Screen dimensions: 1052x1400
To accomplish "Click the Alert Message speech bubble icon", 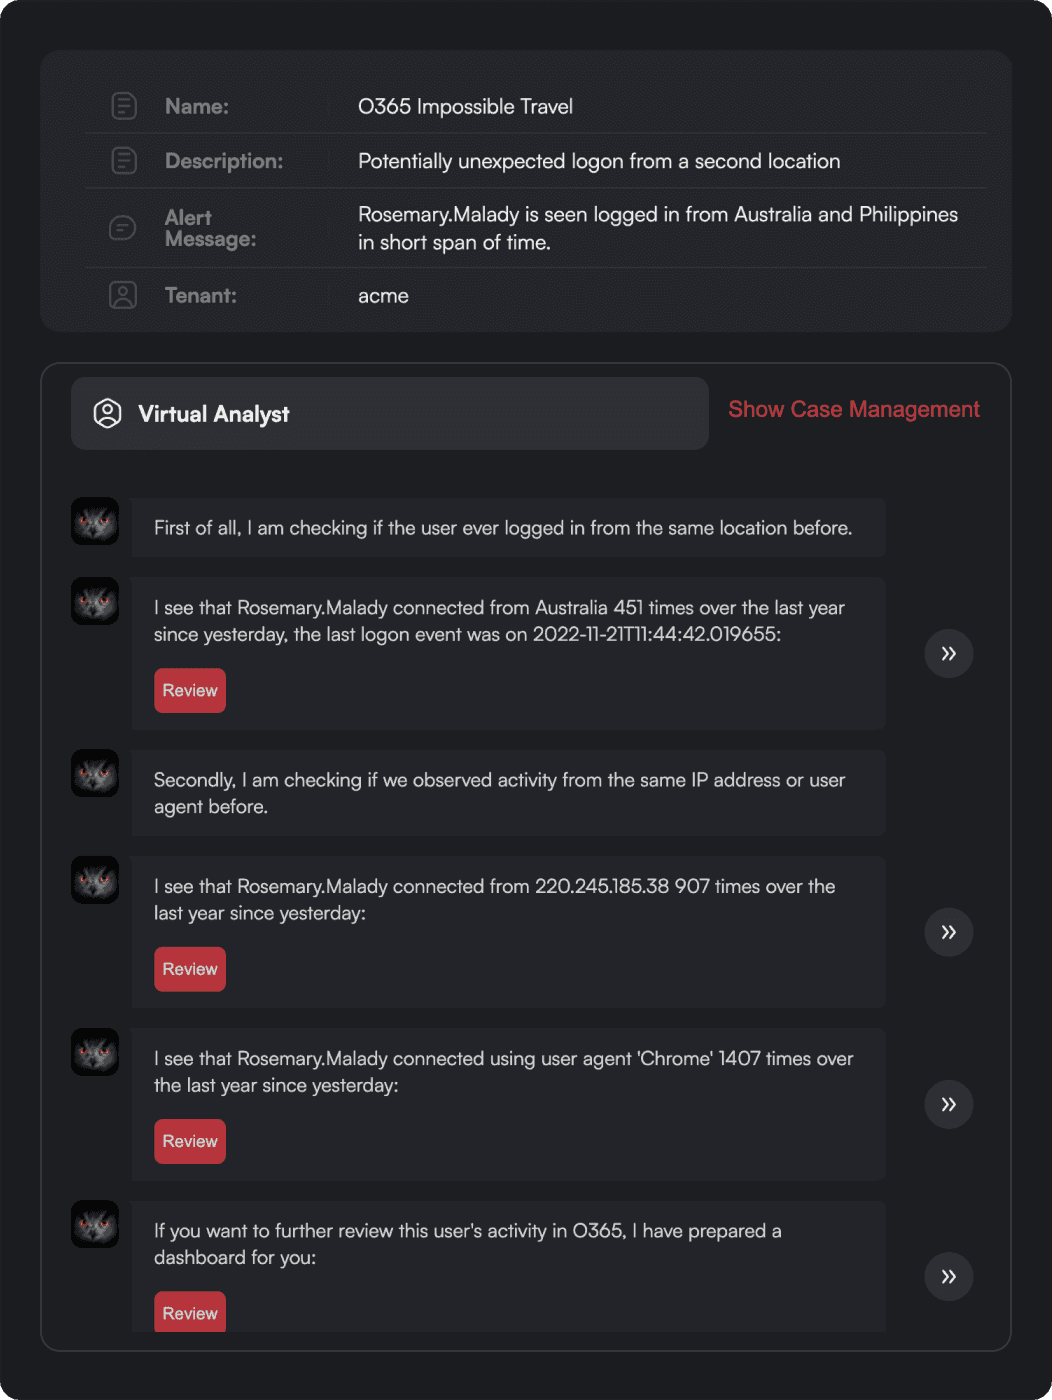I will click(x=122, y=228).
